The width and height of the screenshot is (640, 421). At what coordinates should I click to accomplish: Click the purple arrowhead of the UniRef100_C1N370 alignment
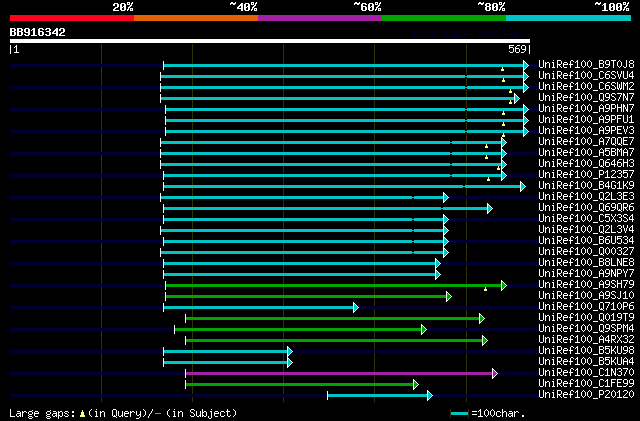coord(495,373)
